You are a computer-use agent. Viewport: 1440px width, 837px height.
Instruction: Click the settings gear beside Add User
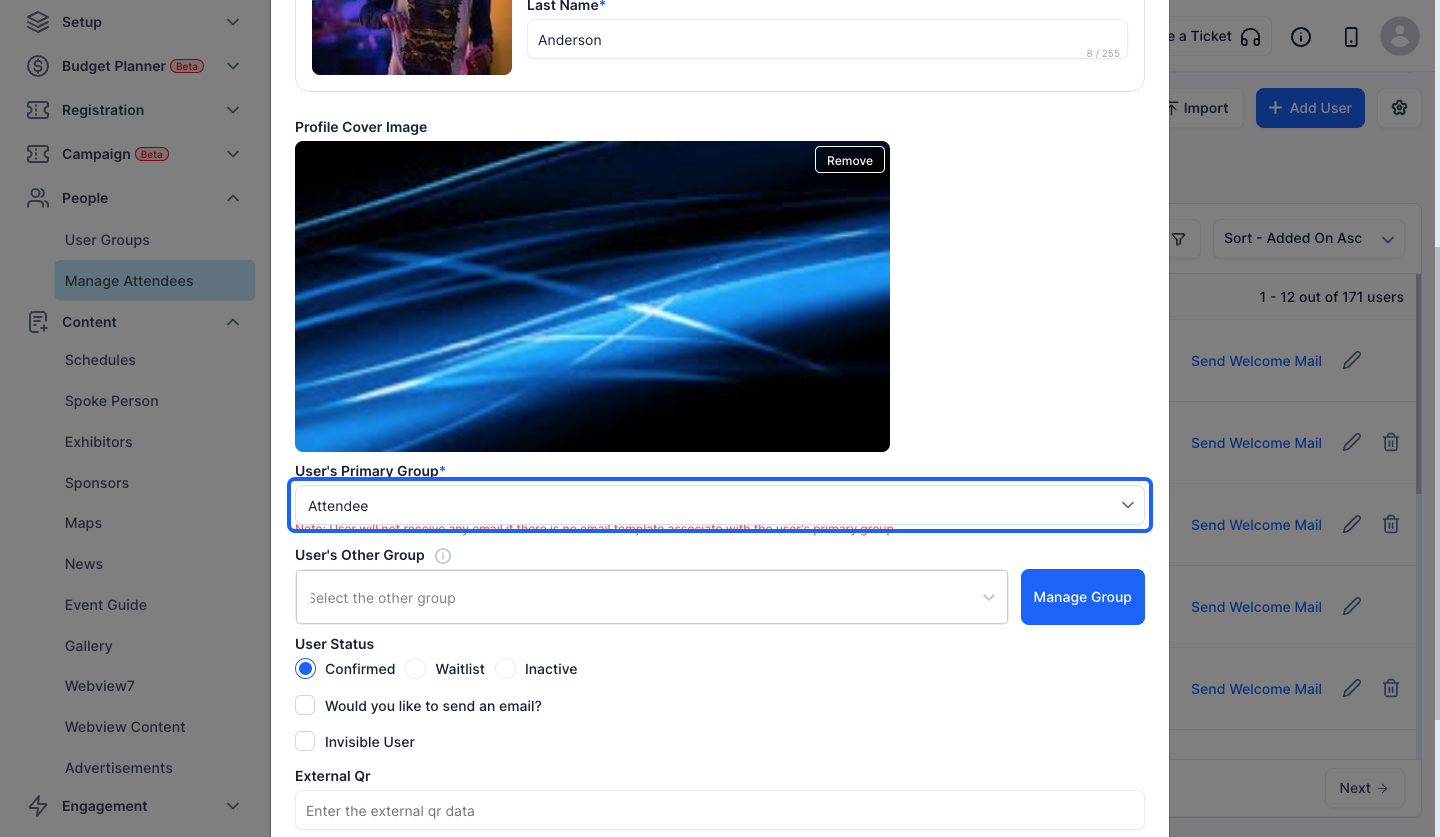pos(1399,108)
